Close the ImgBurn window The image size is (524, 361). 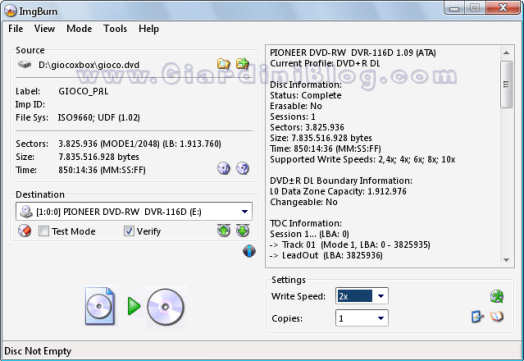coord(502,8)
